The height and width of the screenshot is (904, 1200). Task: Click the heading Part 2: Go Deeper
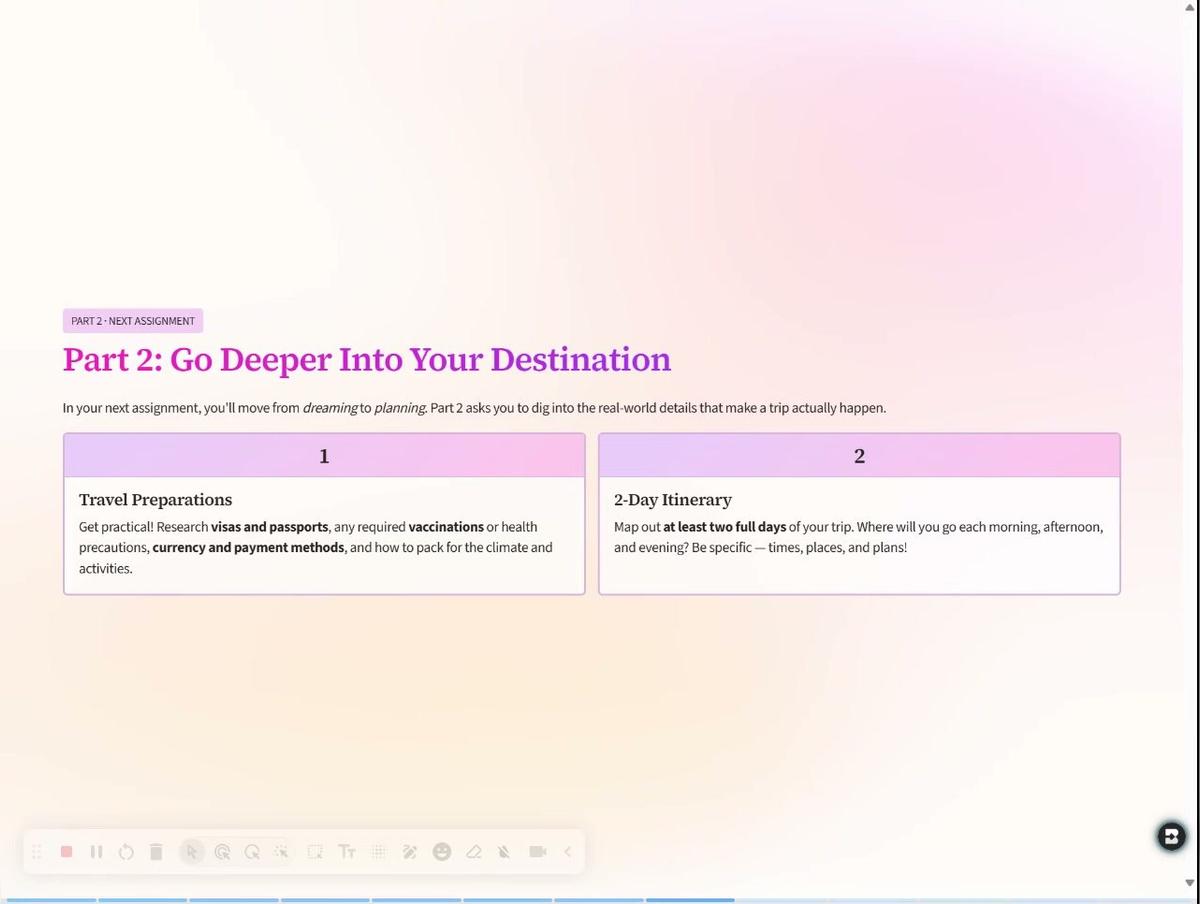click(367, 359)
